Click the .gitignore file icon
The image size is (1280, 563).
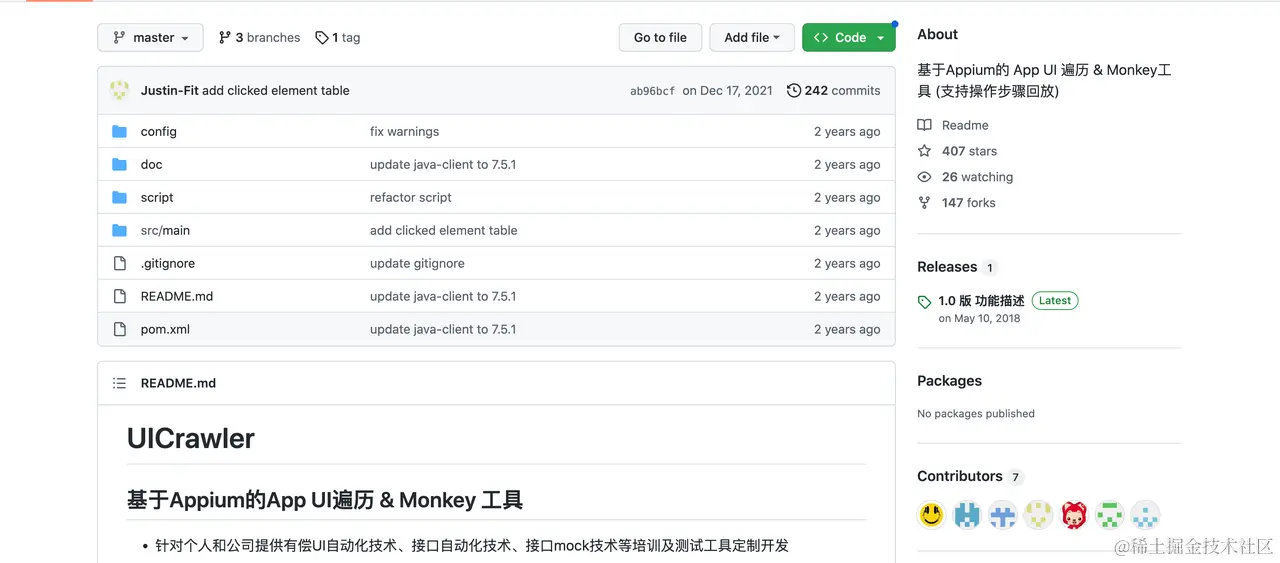(x=120, y=263)
